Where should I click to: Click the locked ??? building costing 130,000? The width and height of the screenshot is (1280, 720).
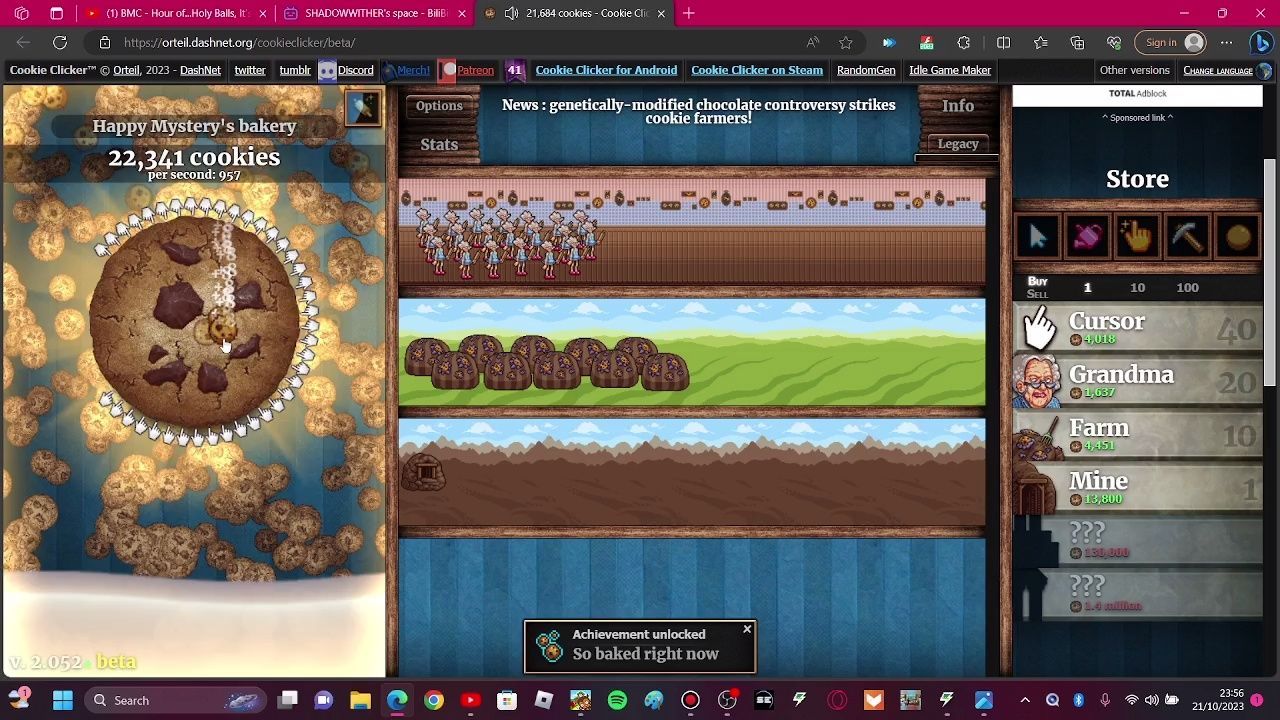pos(1137,542)
